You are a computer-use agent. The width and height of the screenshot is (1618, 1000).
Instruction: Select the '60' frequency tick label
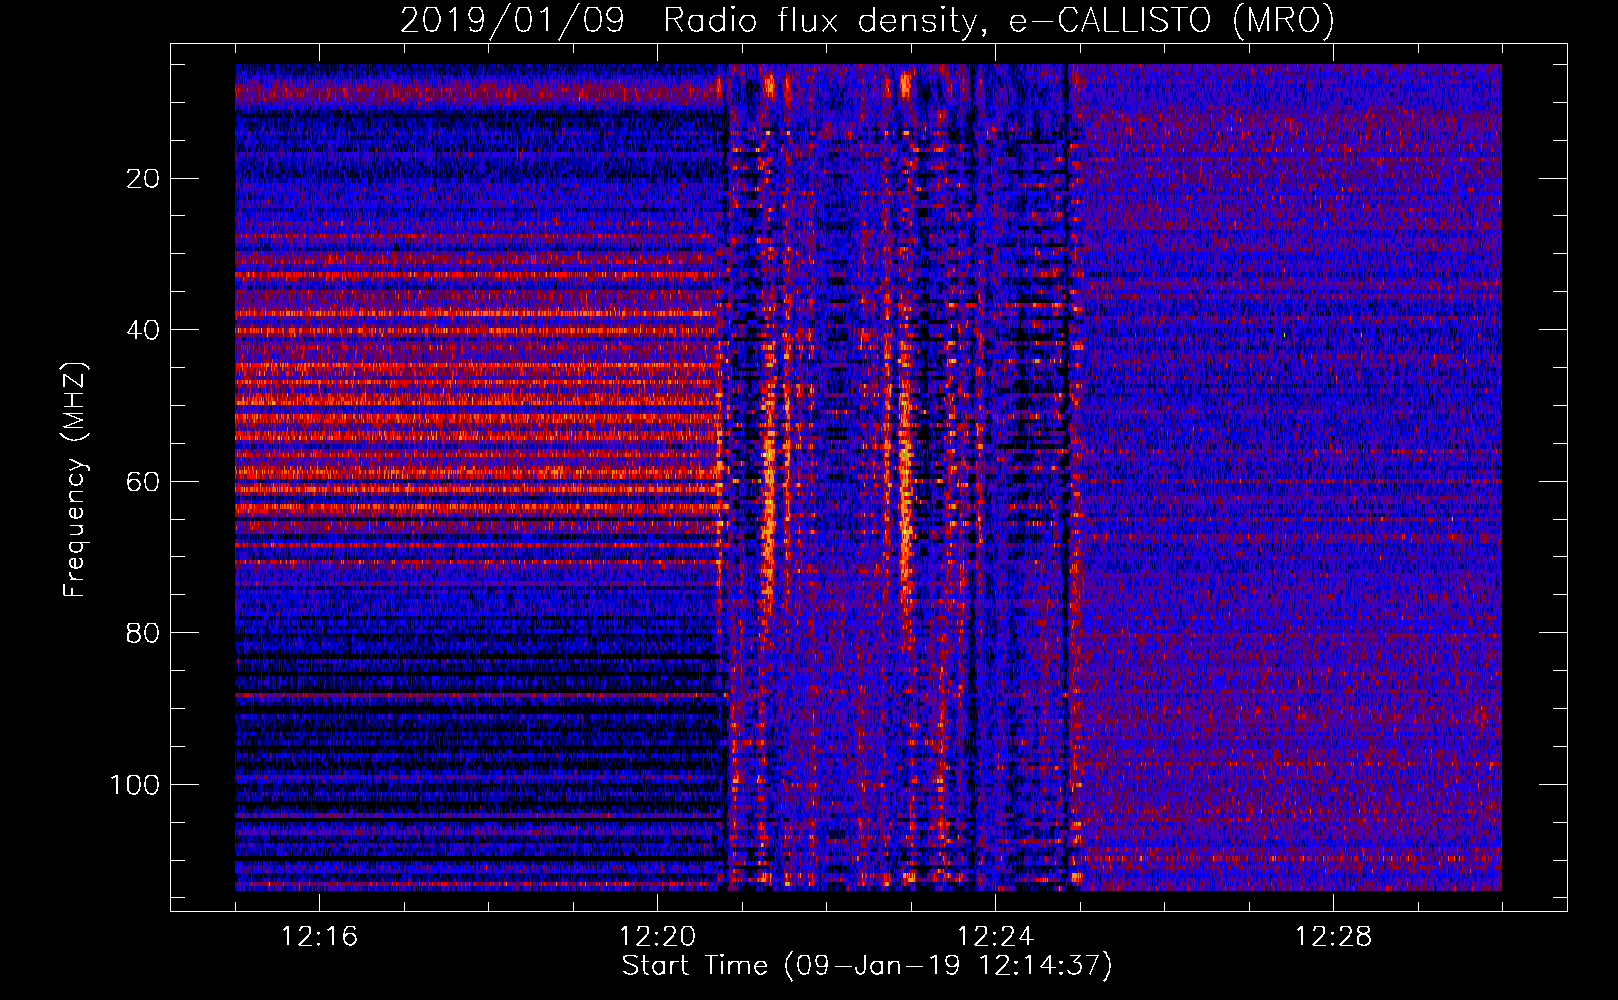[x=144, y=482]
